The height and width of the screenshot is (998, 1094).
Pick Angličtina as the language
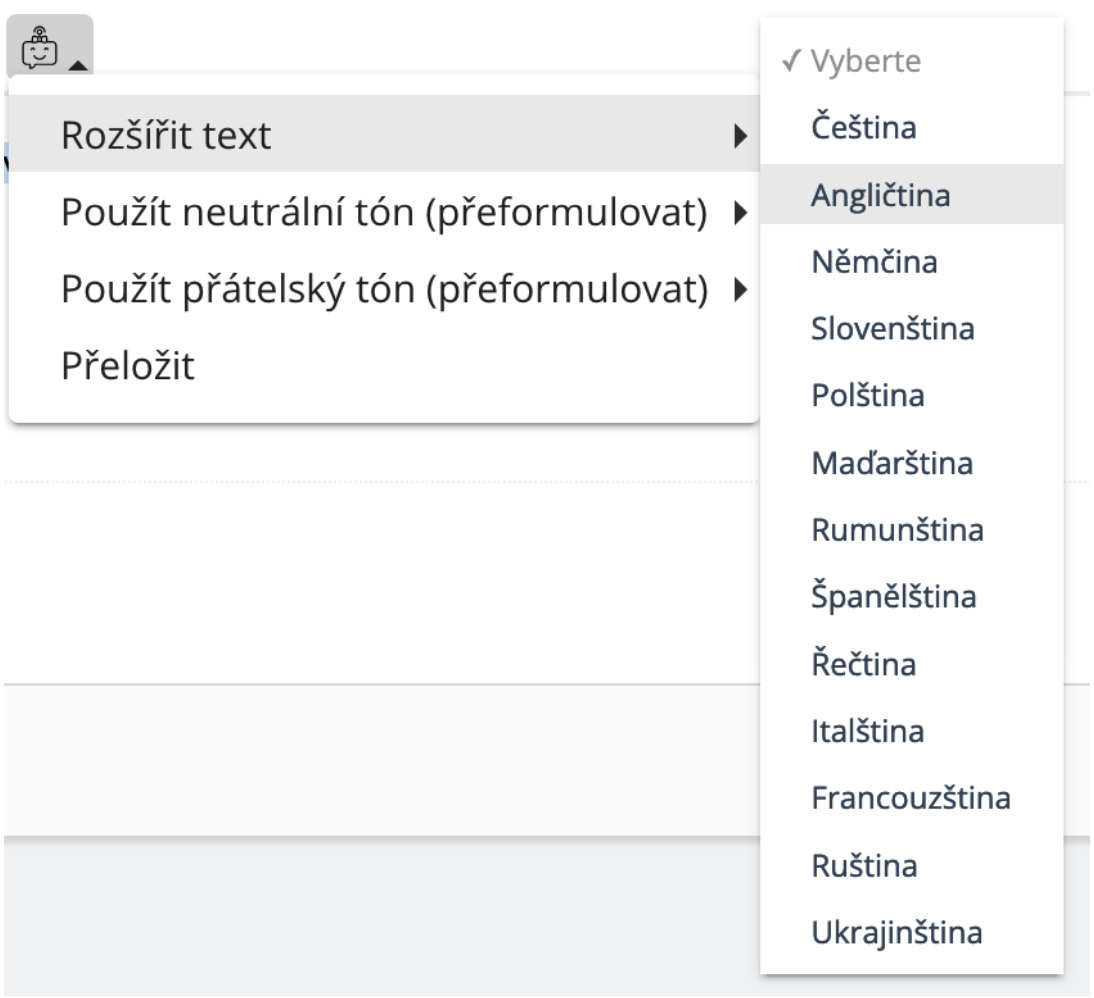pos(879,195)
